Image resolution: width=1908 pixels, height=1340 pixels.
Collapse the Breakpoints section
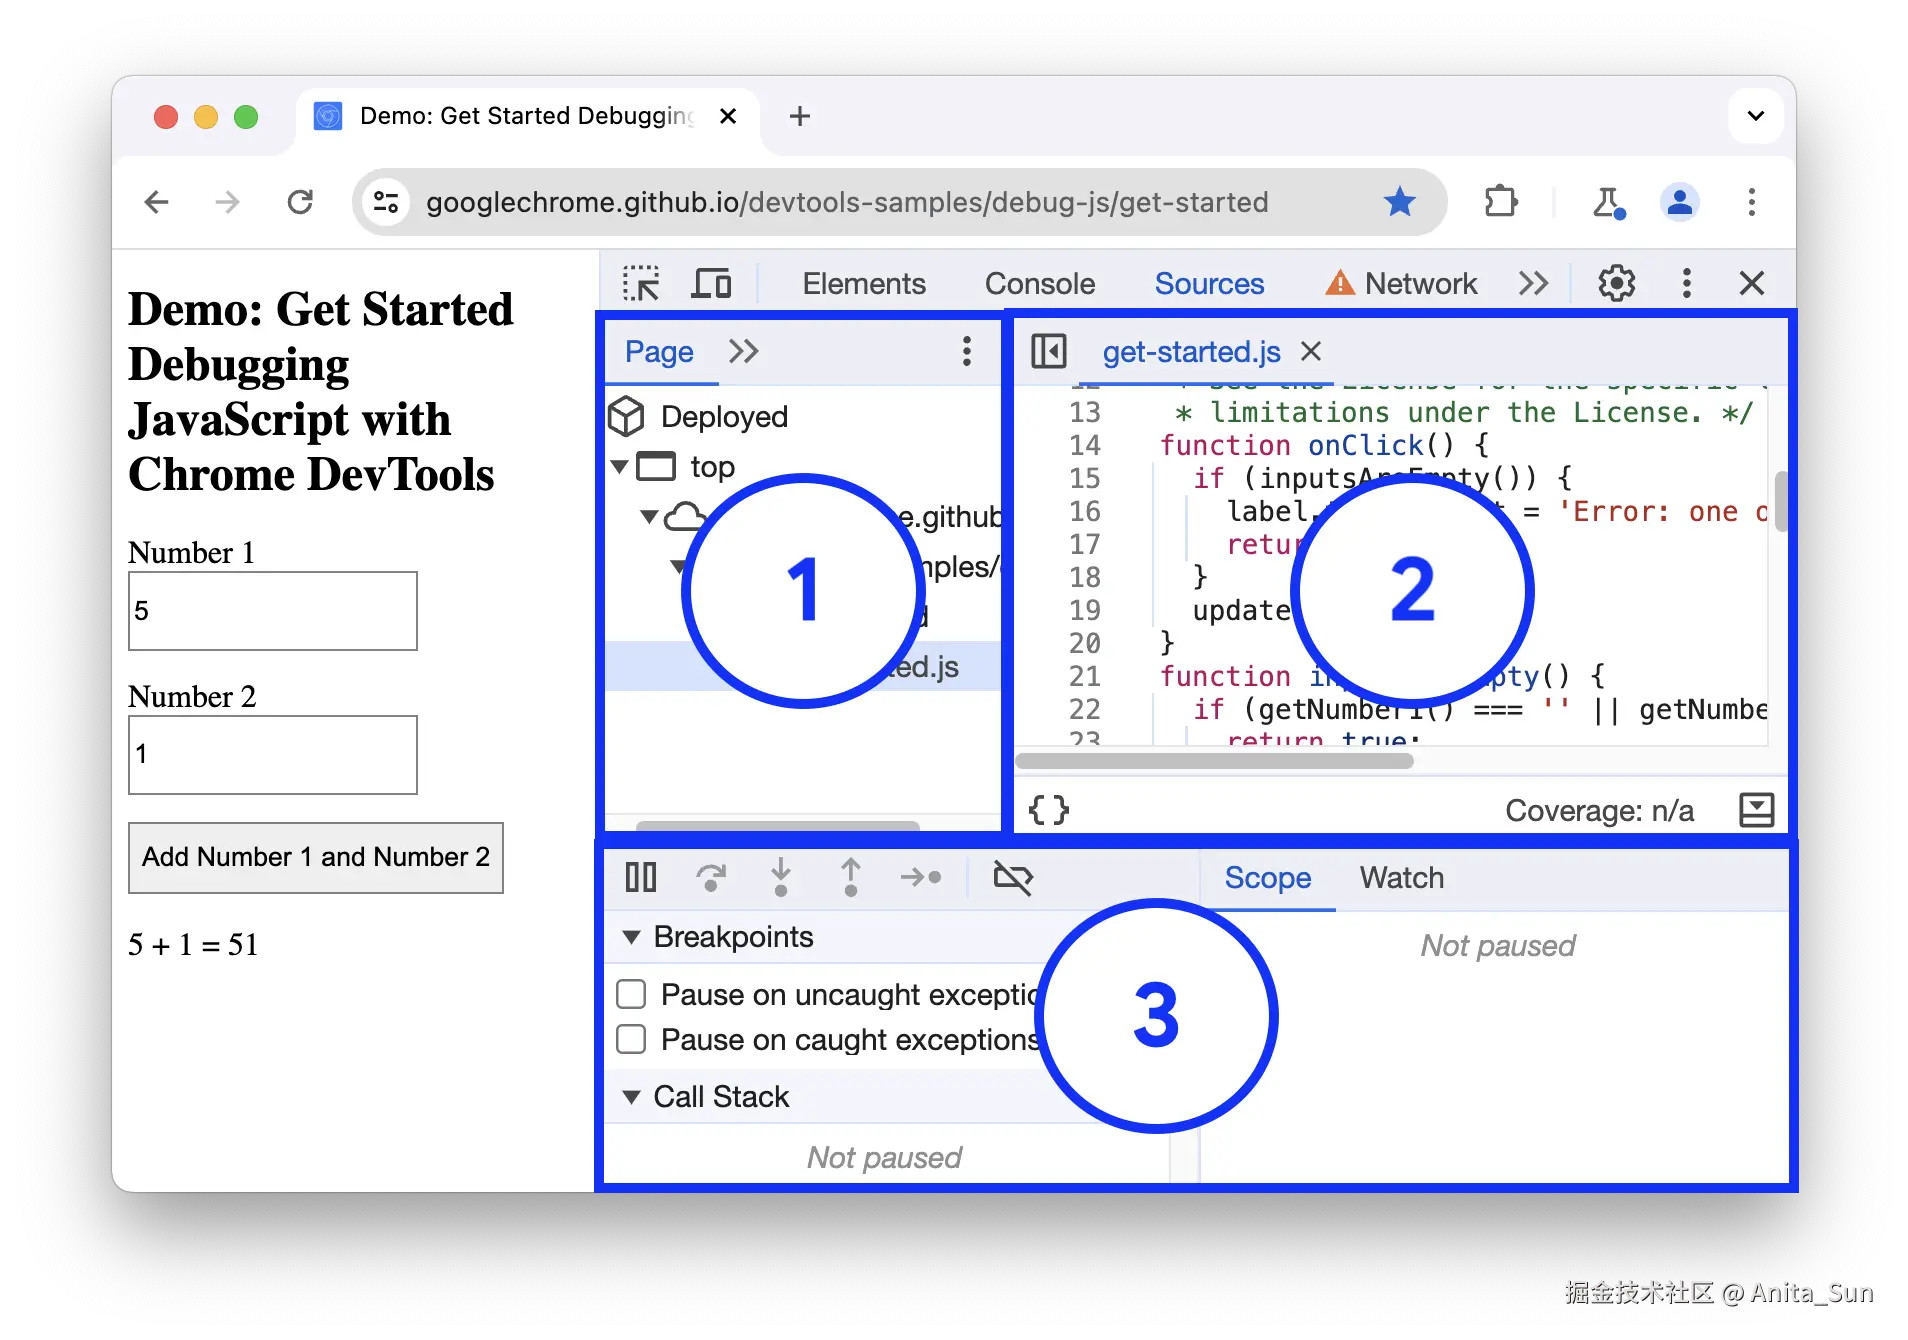(x=632, y=938)
